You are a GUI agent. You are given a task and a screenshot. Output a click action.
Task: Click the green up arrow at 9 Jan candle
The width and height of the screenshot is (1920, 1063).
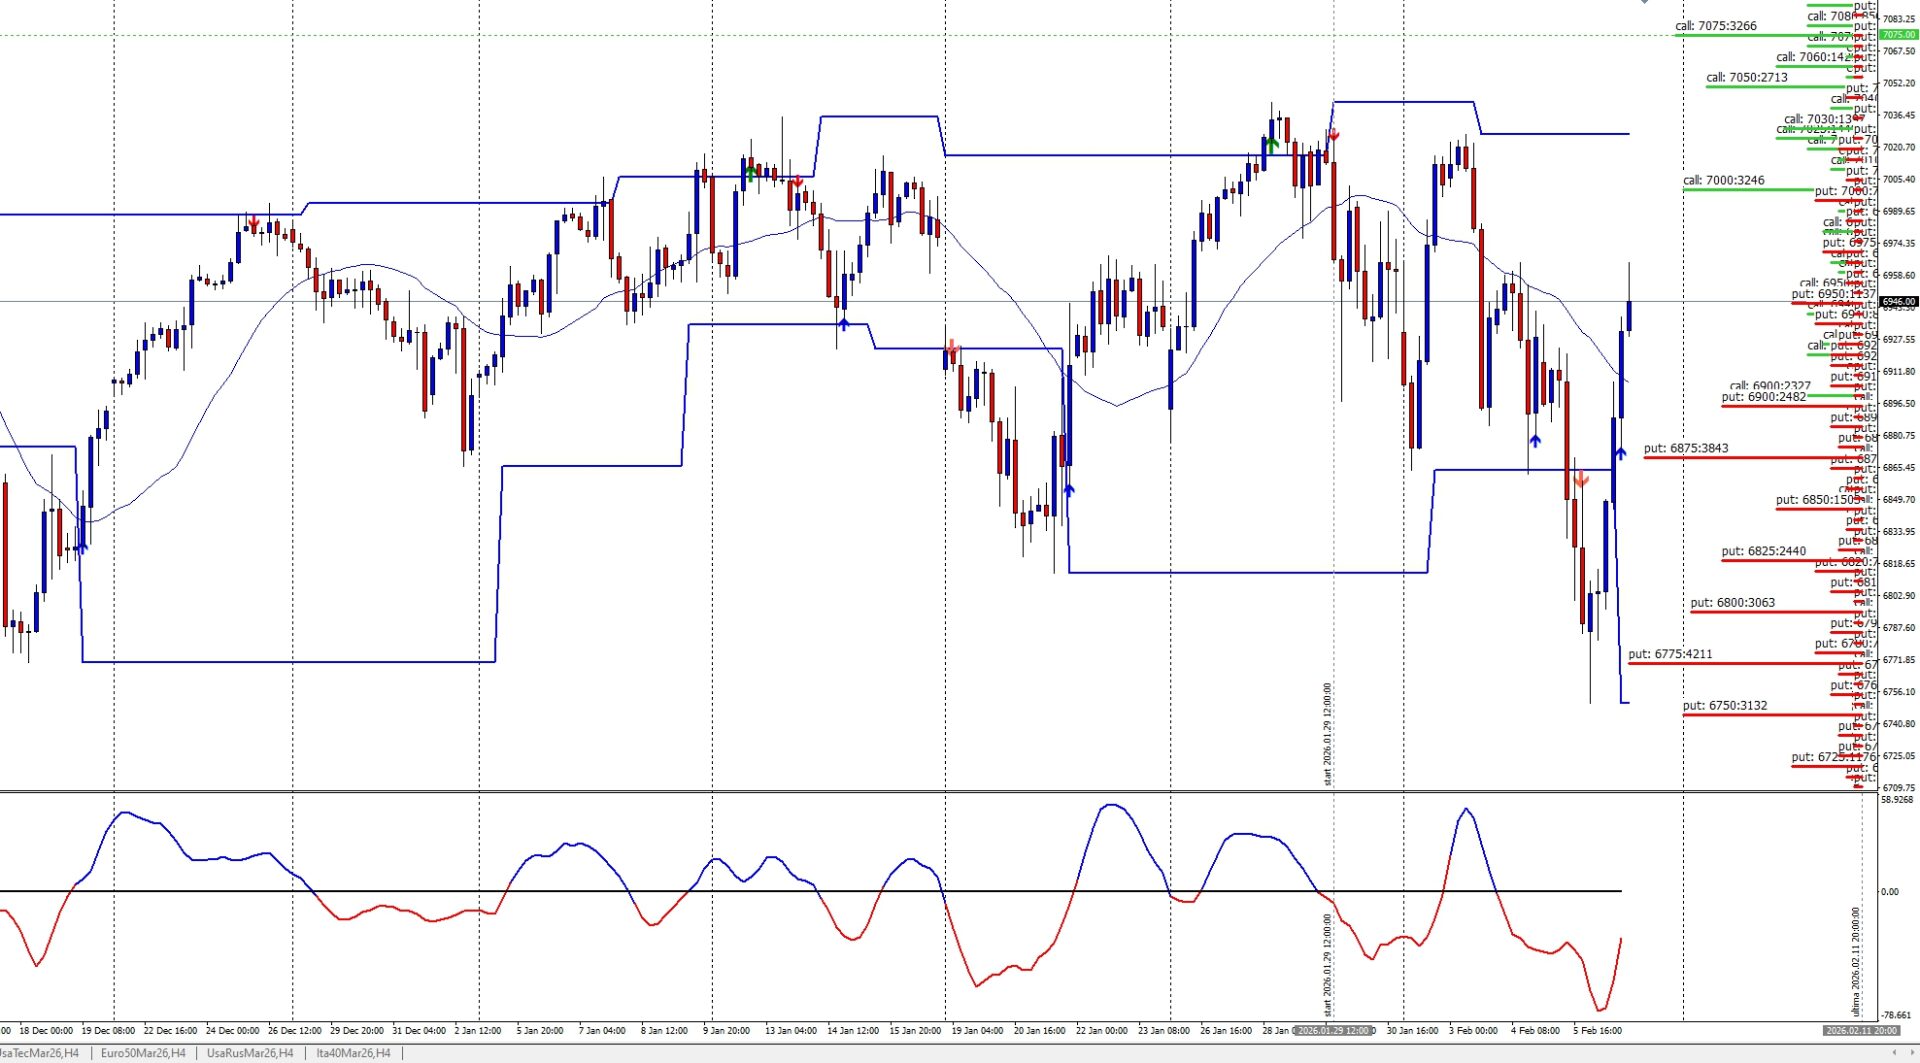coord(750,172)
